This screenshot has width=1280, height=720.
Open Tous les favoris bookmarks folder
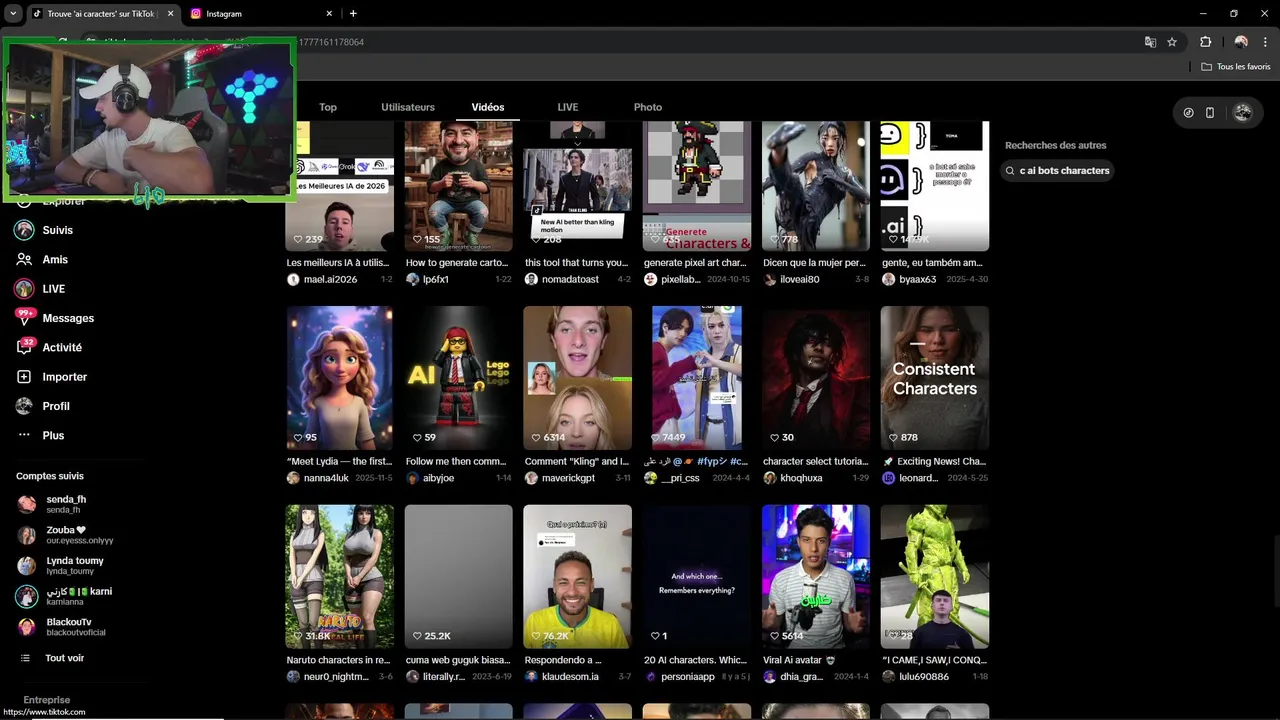(1237, 67)
